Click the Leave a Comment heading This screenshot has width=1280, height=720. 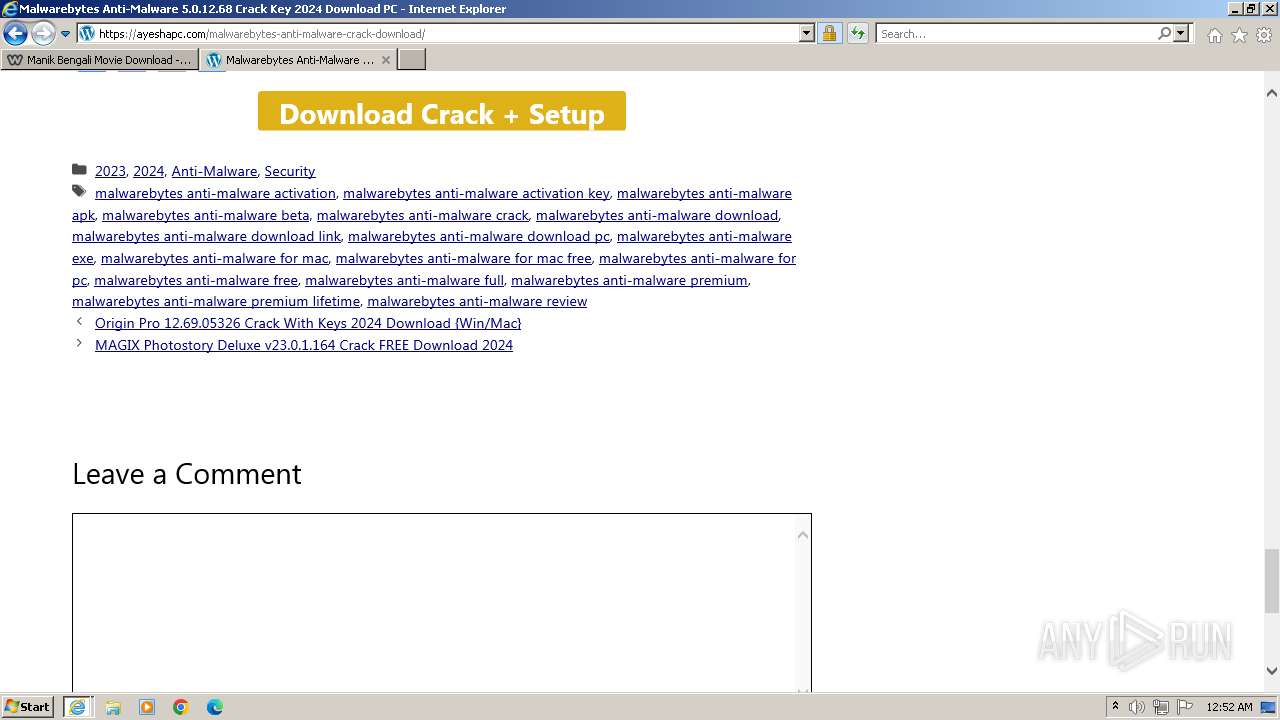[x=187, y=474]
